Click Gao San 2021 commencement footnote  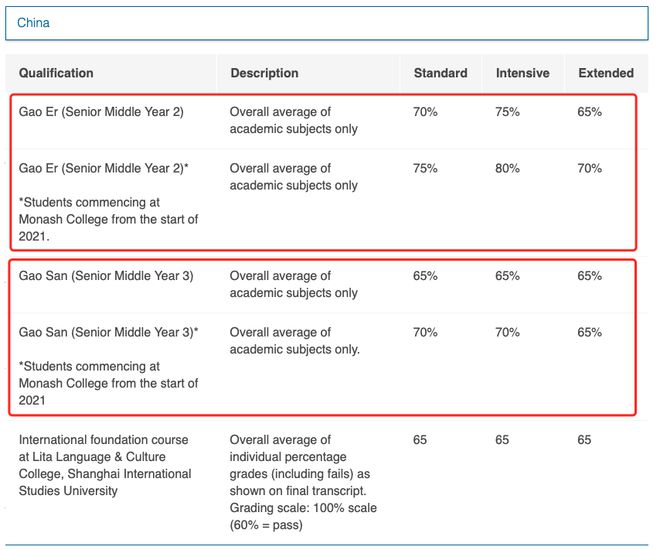point(109,383)
